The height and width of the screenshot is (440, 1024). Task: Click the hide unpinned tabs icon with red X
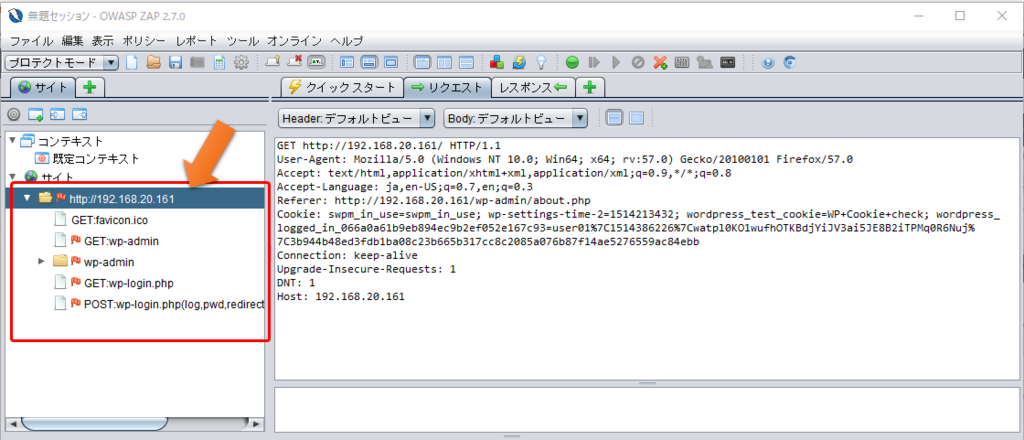[295, 63]
